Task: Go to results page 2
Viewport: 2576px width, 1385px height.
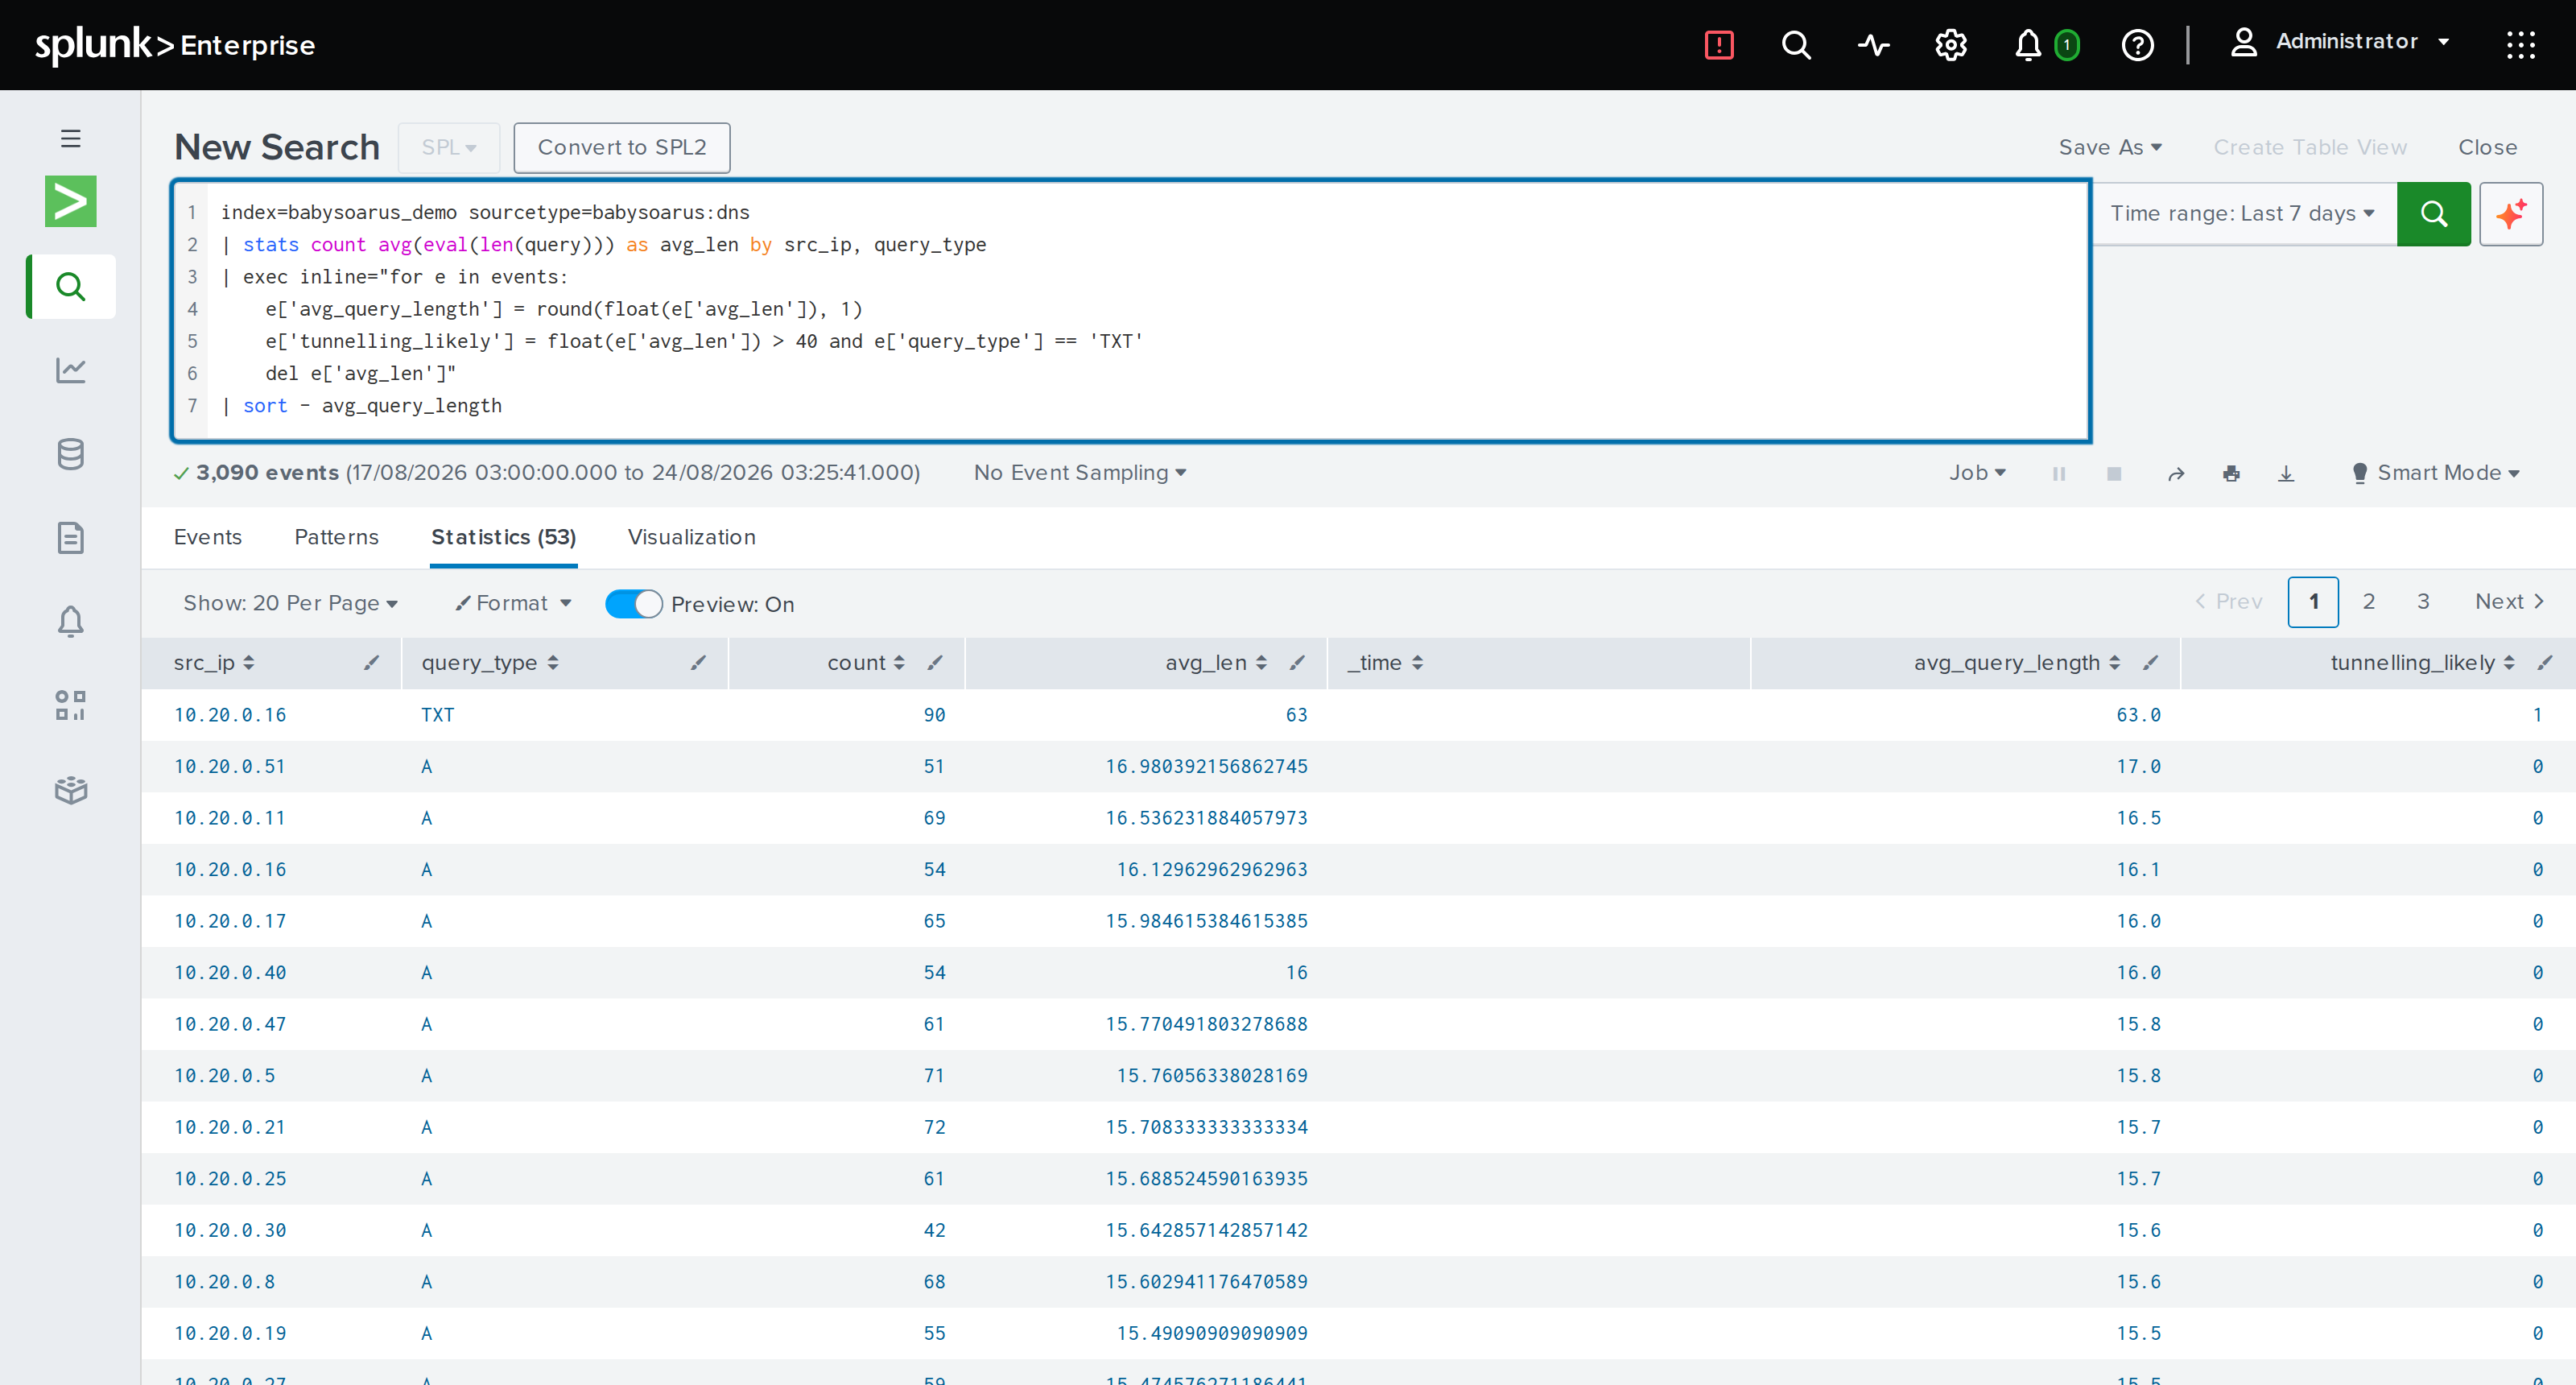Action: coord(2368,602)
